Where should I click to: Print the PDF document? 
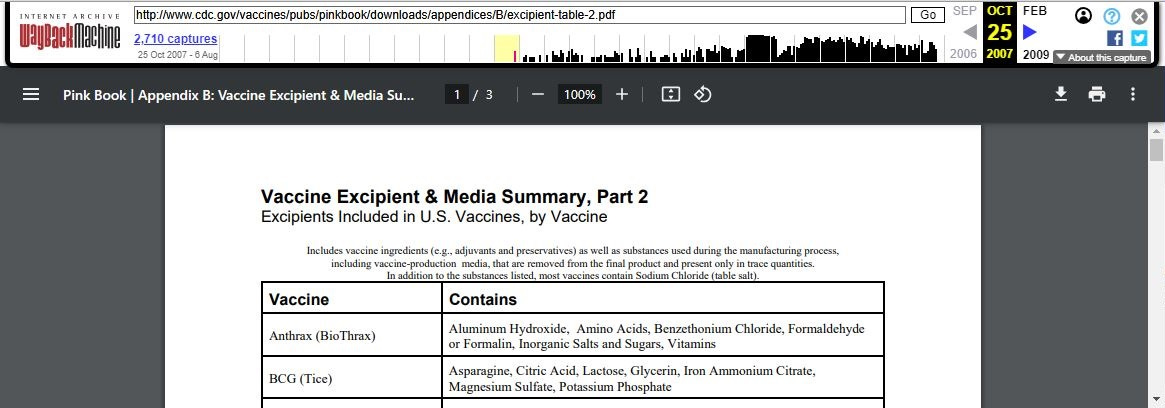pyautogui.click(x=1097, y=94)
